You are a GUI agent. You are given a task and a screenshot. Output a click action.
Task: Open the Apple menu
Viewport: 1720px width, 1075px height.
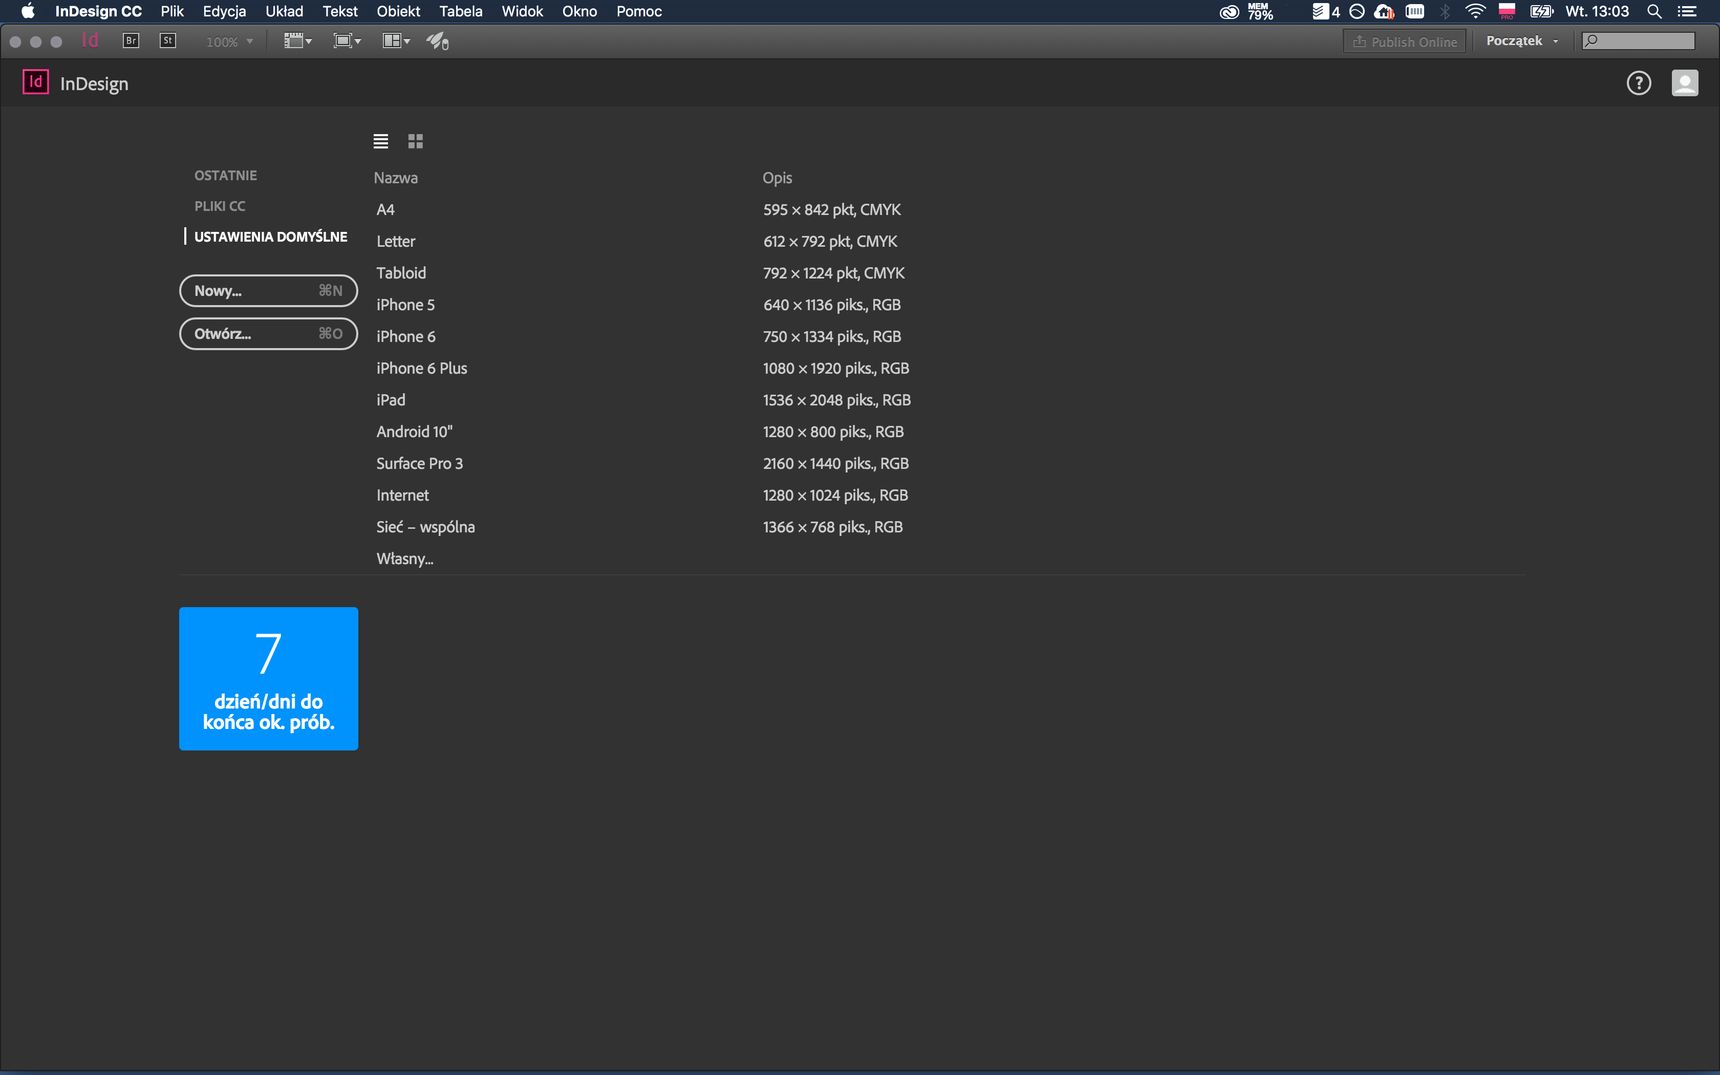28,12
